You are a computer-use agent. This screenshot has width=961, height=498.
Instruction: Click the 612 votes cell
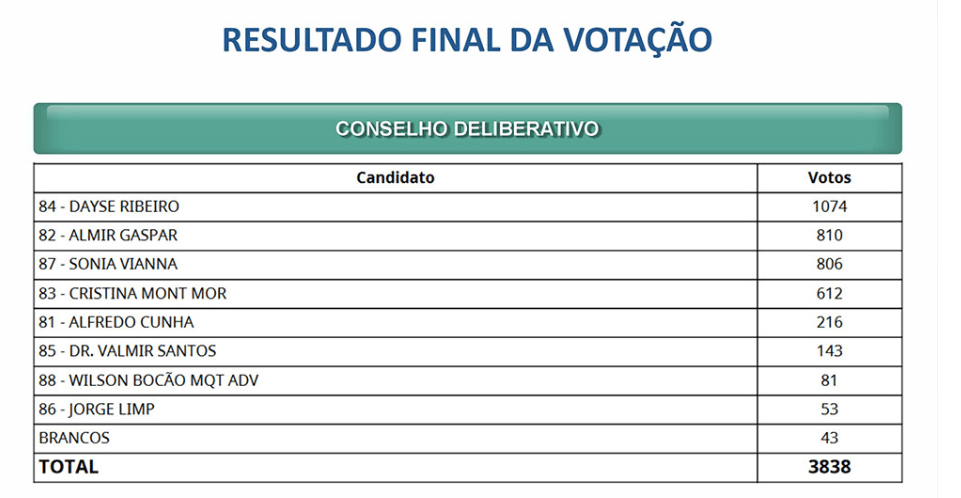tap(829, 294)
